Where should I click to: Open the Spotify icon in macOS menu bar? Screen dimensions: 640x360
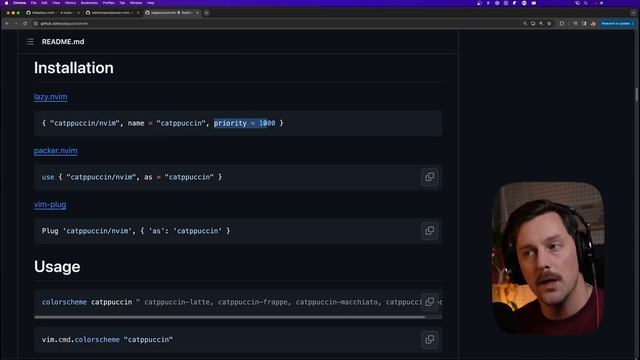point(524,3)
